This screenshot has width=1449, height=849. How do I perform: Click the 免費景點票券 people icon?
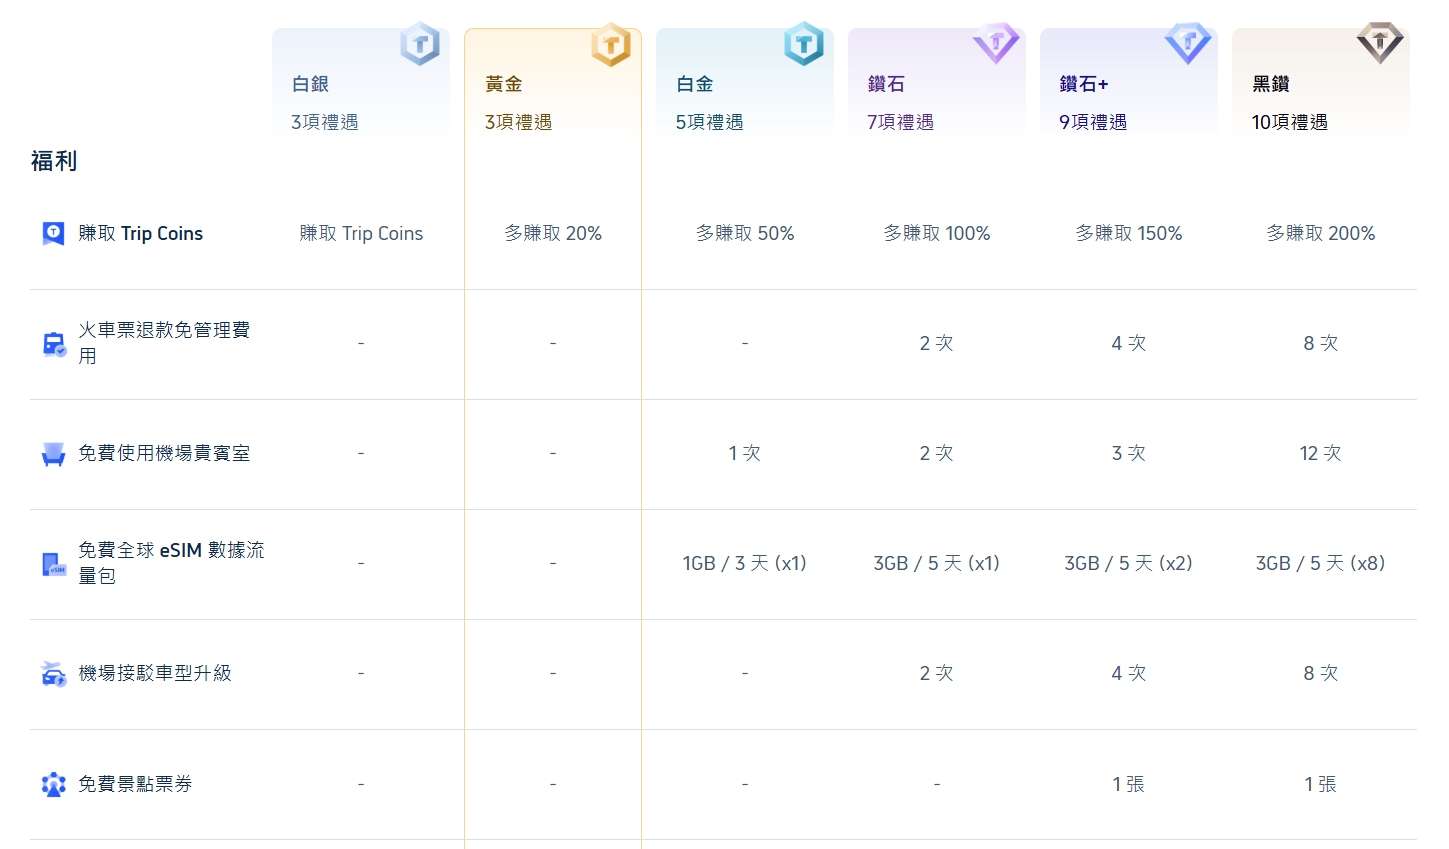point(52,784)
